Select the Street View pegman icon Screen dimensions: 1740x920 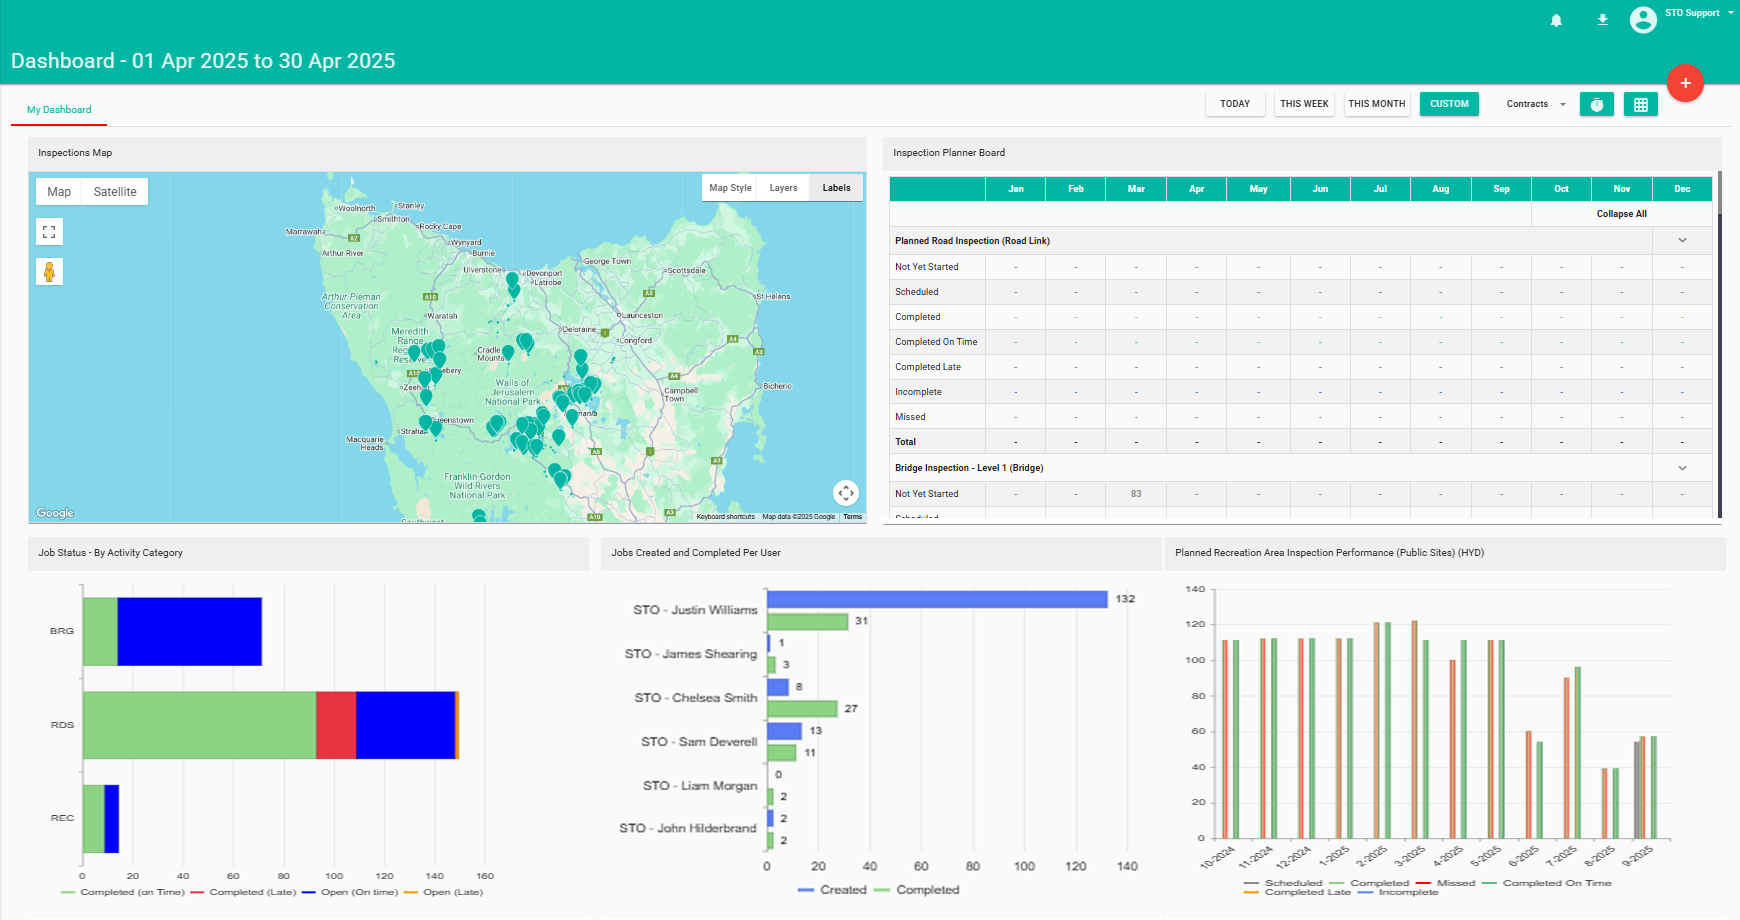pos(49,272)
